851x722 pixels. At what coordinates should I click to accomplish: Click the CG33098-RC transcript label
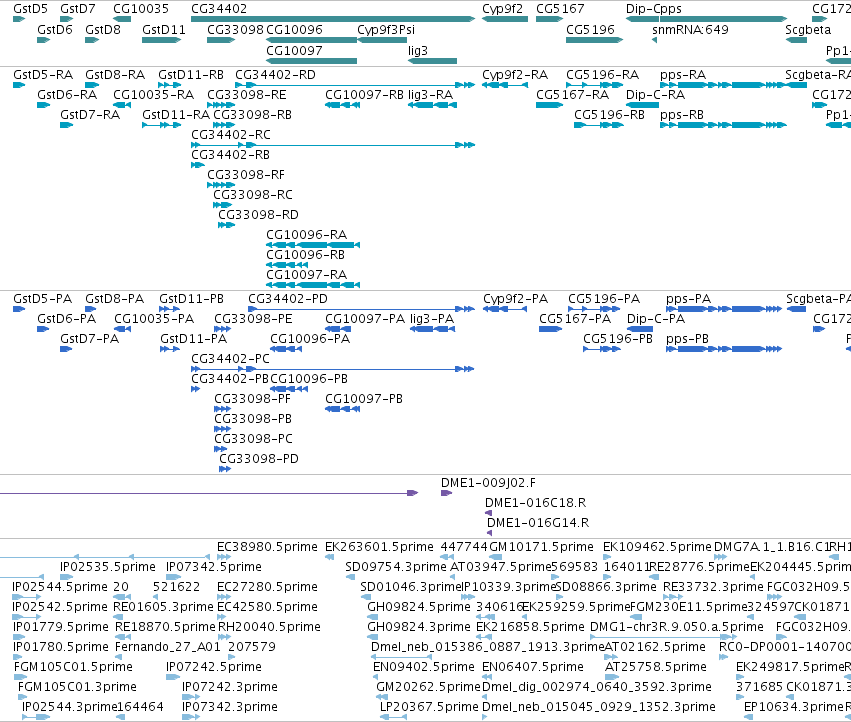click(x=253, y=195)
